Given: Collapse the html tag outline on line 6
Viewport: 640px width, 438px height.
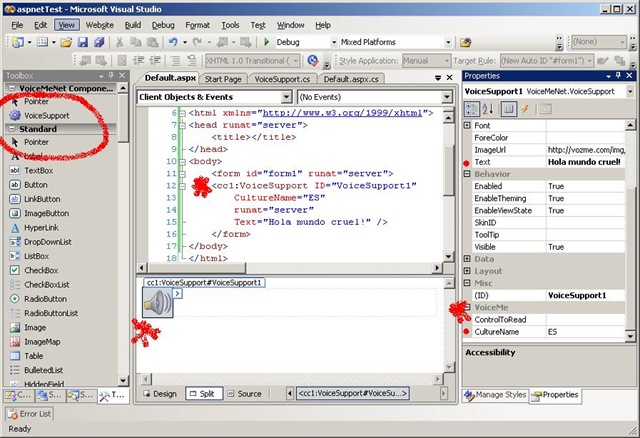Looking at the screenshot, I should [182, 113].
